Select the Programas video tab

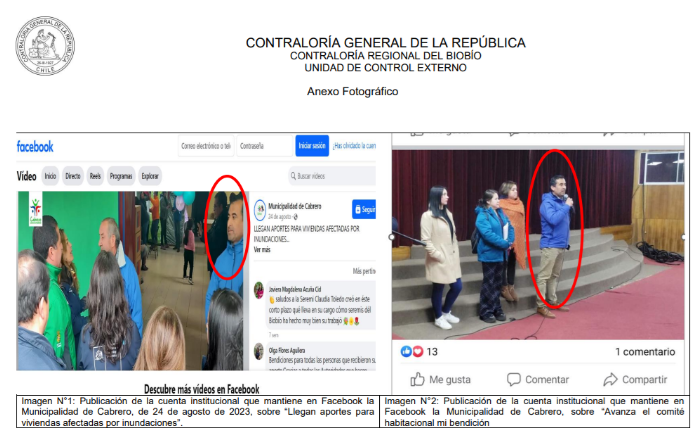[x=121, y=176]
